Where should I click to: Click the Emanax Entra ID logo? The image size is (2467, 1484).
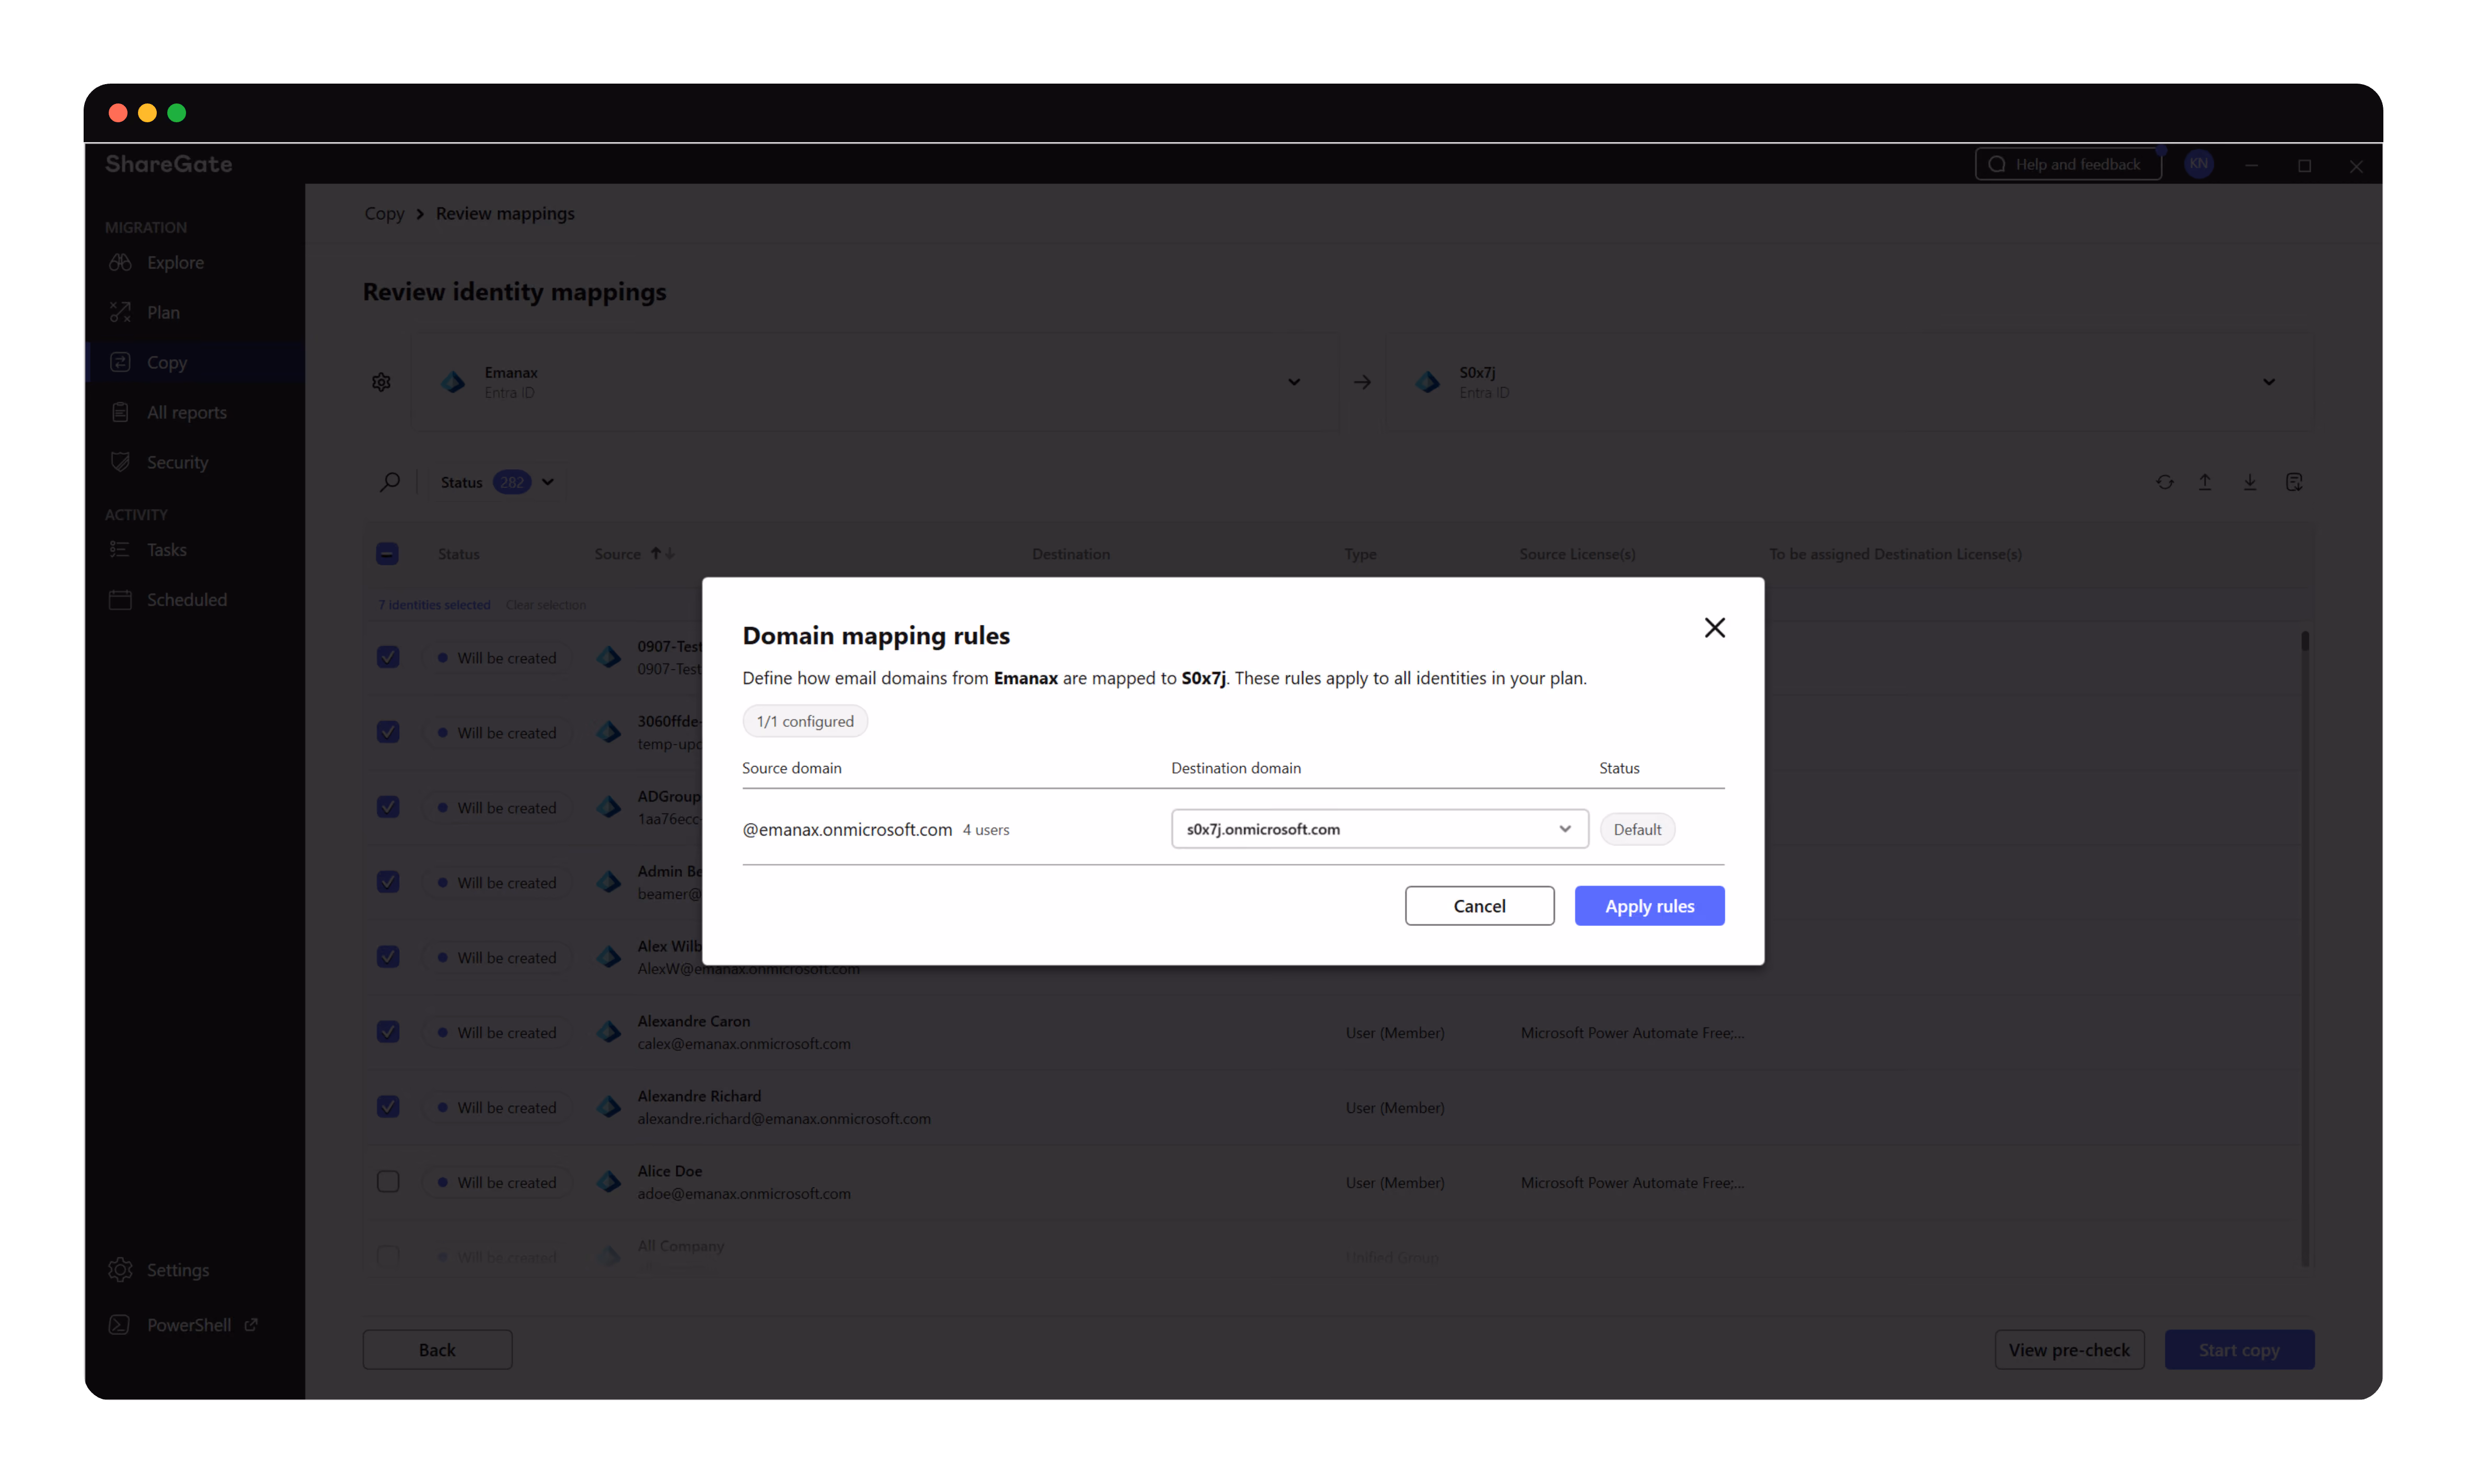point(453,382)
